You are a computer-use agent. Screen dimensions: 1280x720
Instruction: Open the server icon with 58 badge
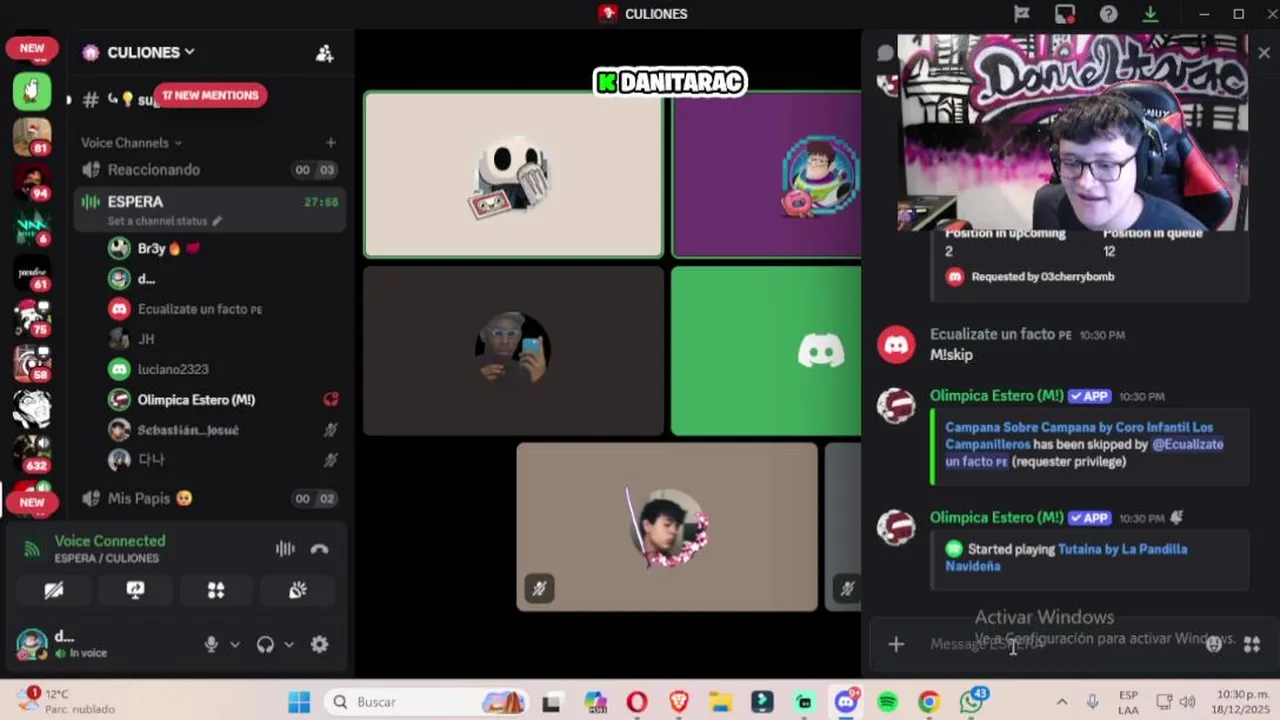click(32, 363)
